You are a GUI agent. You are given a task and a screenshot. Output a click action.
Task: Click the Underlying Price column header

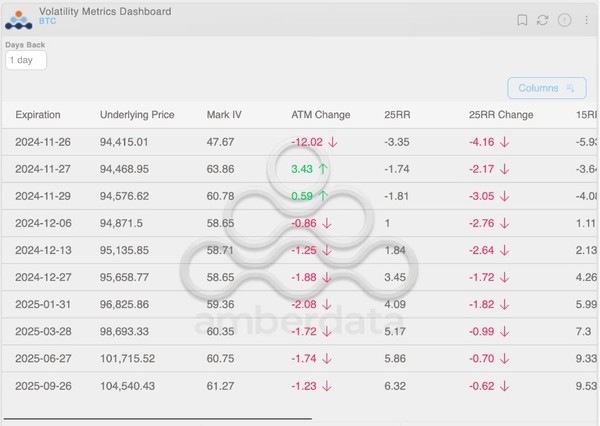tap(137, 115)
